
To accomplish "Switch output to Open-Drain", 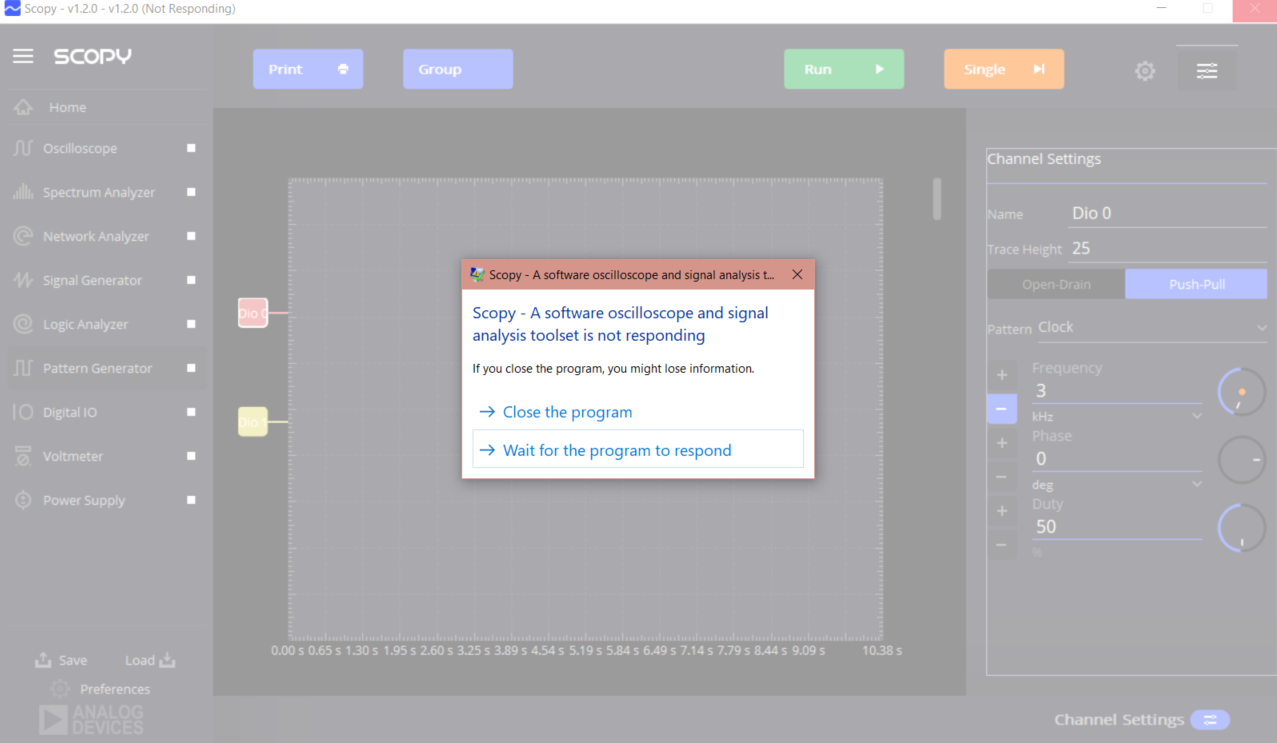I will pyautogui.click(x=1056, y=284).
